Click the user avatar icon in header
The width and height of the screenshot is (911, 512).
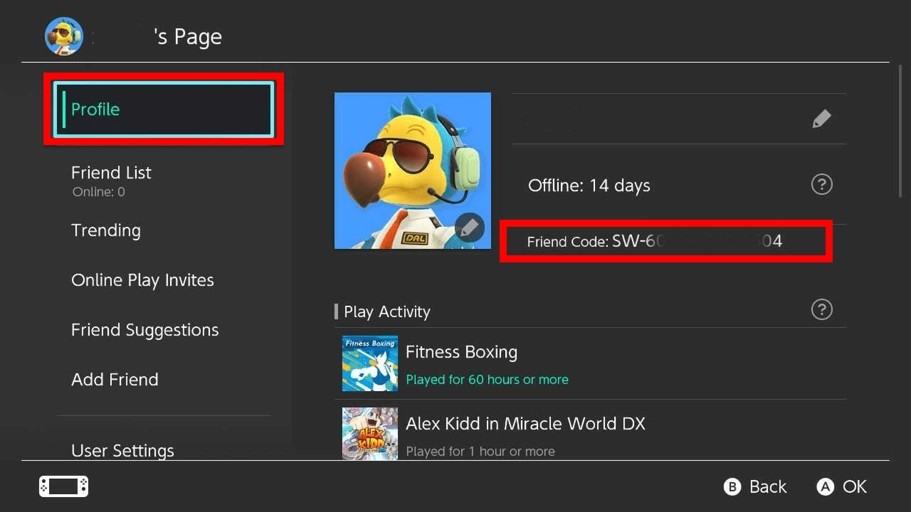pos(63,37)
